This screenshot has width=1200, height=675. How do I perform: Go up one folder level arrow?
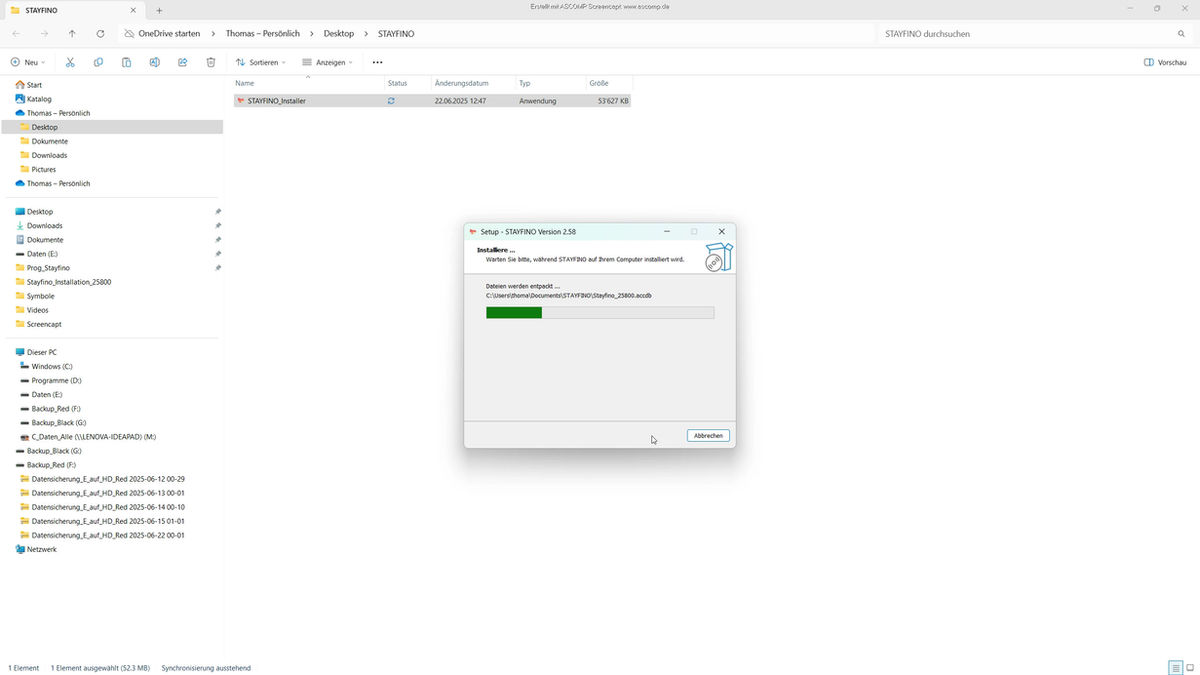[x=72, y=33]
